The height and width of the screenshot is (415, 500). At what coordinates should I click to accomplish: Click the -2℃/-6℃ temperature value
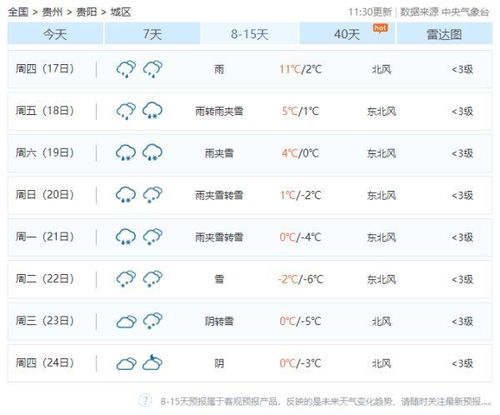[301, 279]
